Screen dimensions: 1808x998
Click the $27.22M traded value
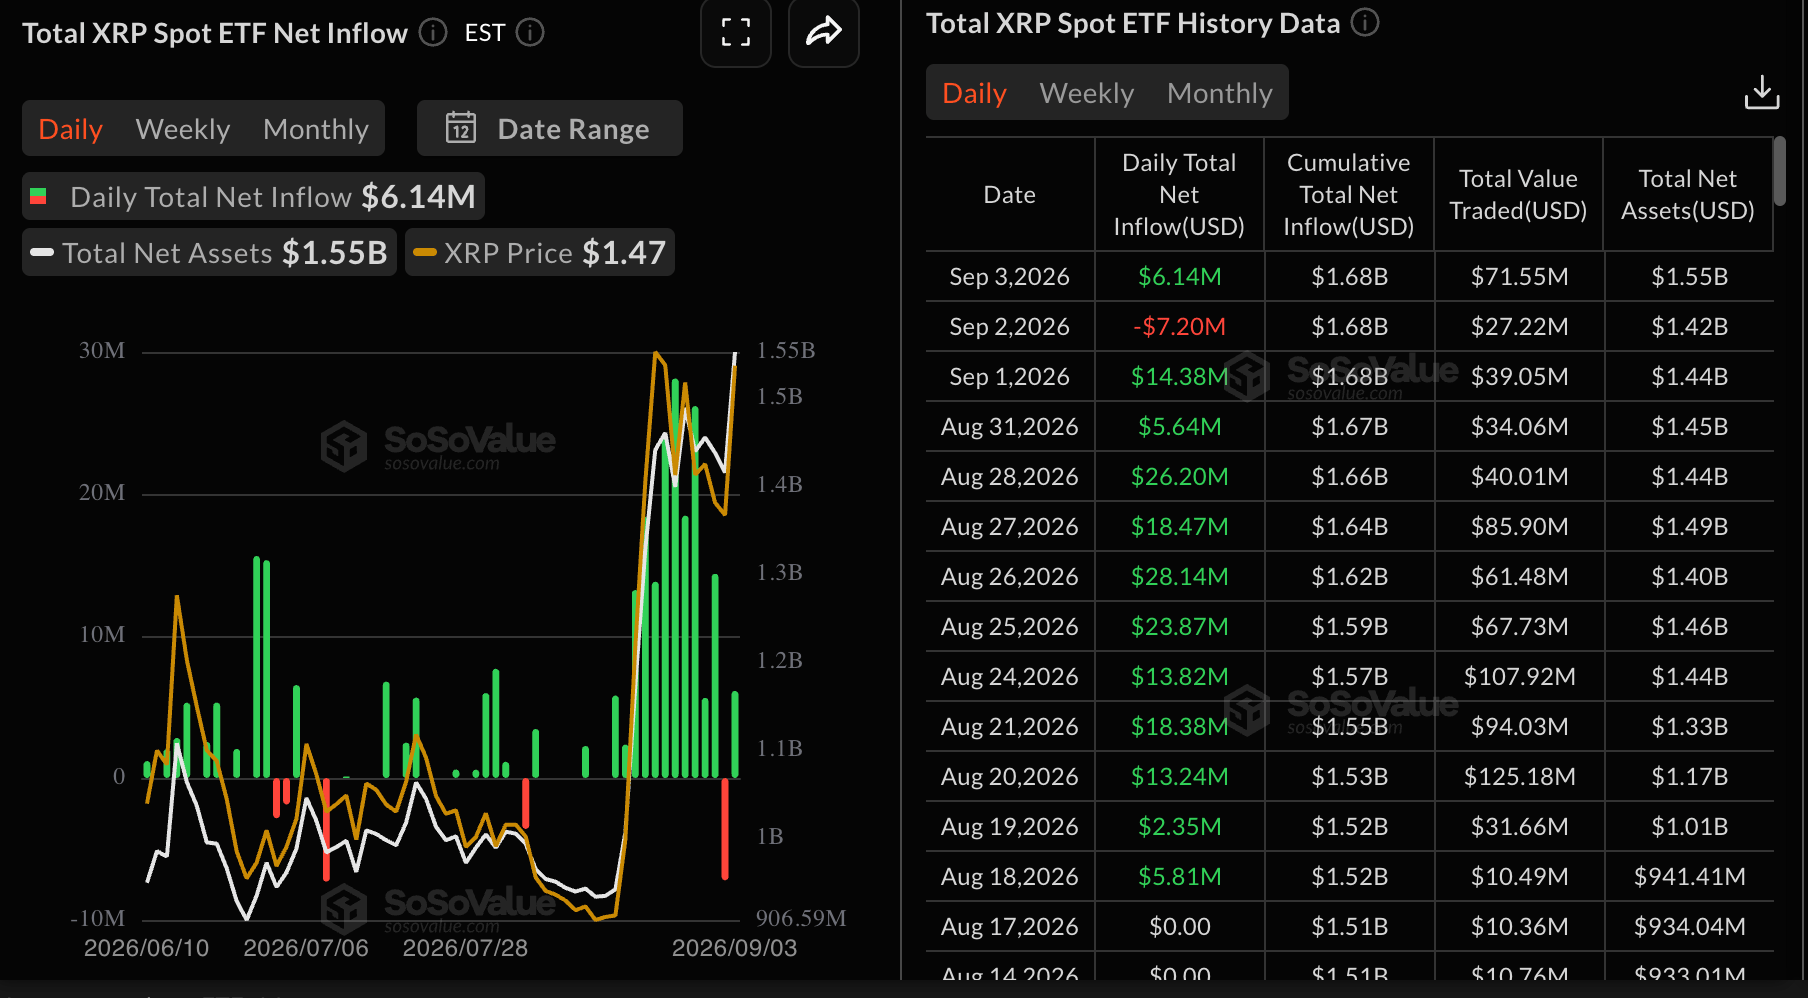(x=1520, y=327)
